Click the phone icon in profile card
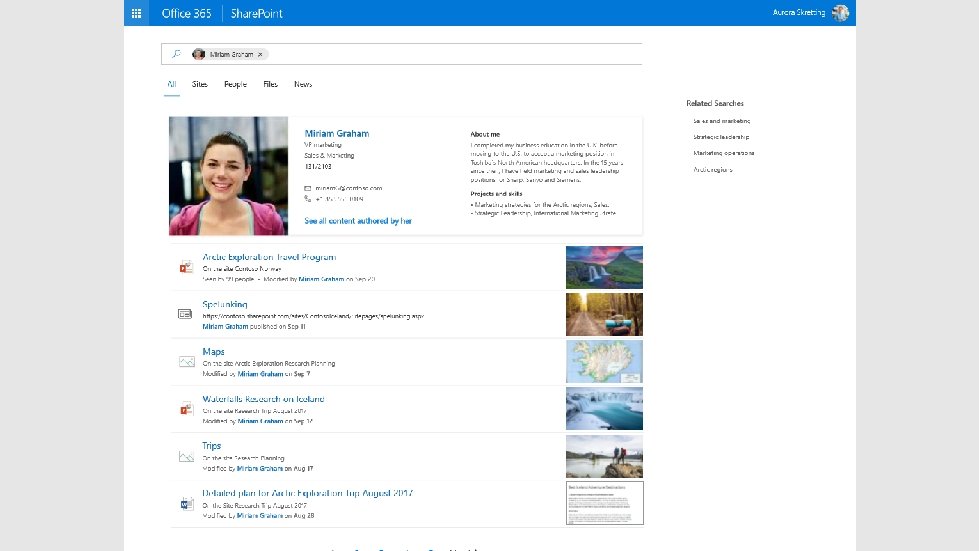Image resolution: width=979 pixels, height=551 pixels. tap(307, 198)
